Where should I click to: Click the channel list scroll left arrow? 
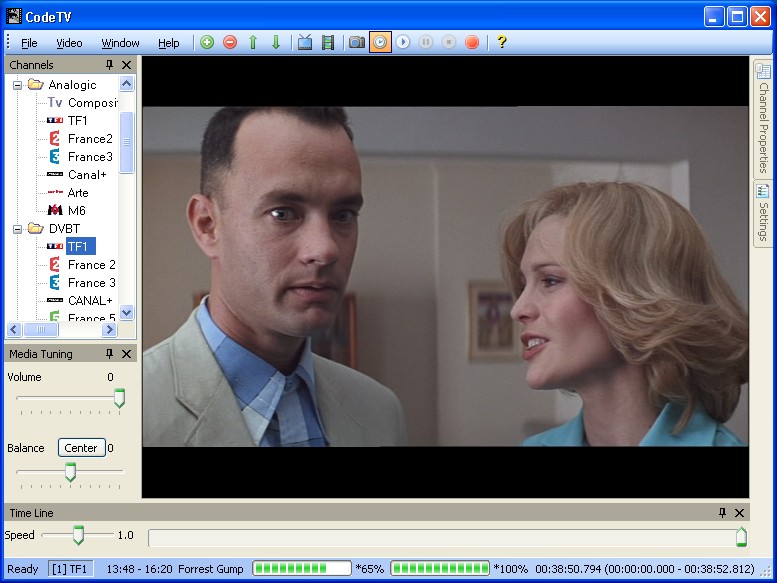[x=14, y=329]
